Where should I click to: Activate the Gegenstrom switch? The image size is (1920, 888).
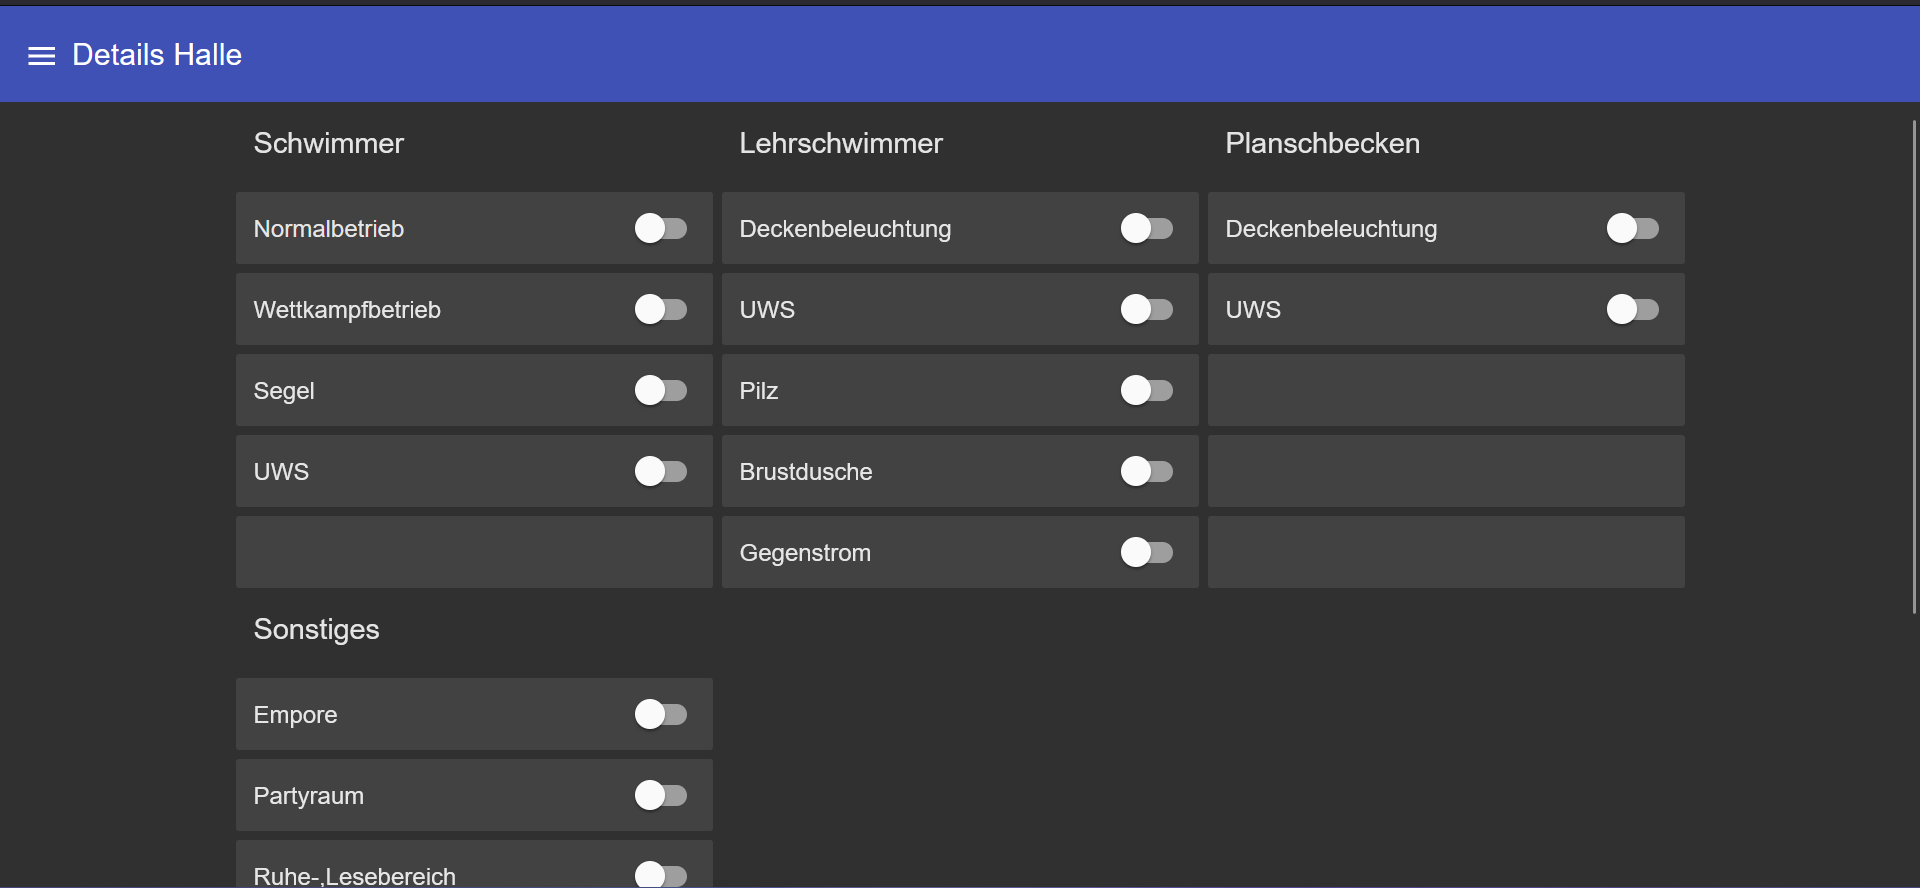1147,553
